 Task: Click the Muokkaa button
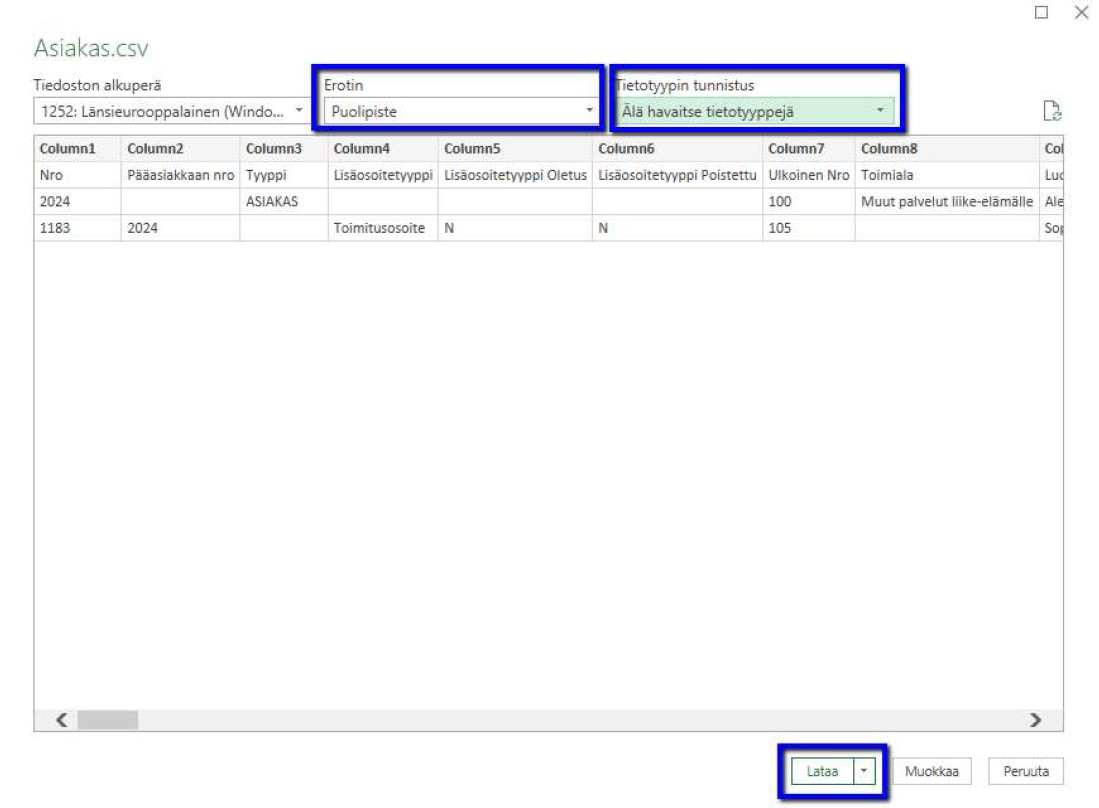pos(932,772)
